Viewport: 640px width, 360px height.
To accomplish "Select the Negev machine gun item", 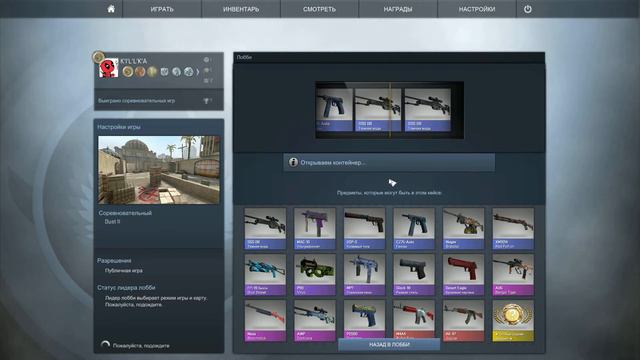I will (x=463, y=229).
